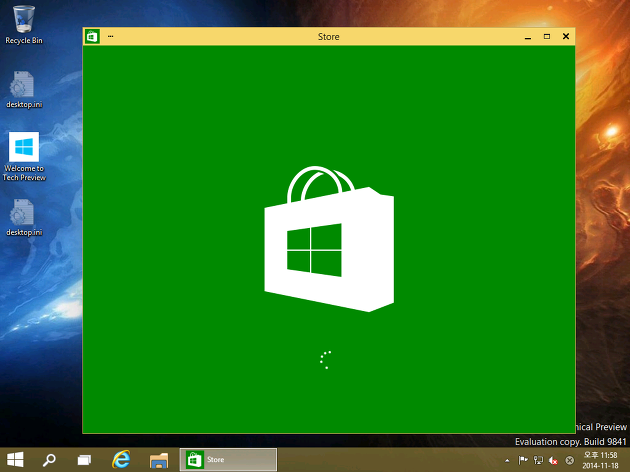Launch Internet Explorer from taskbar
This screenshot has height=472, width=630.
point(121,460)
